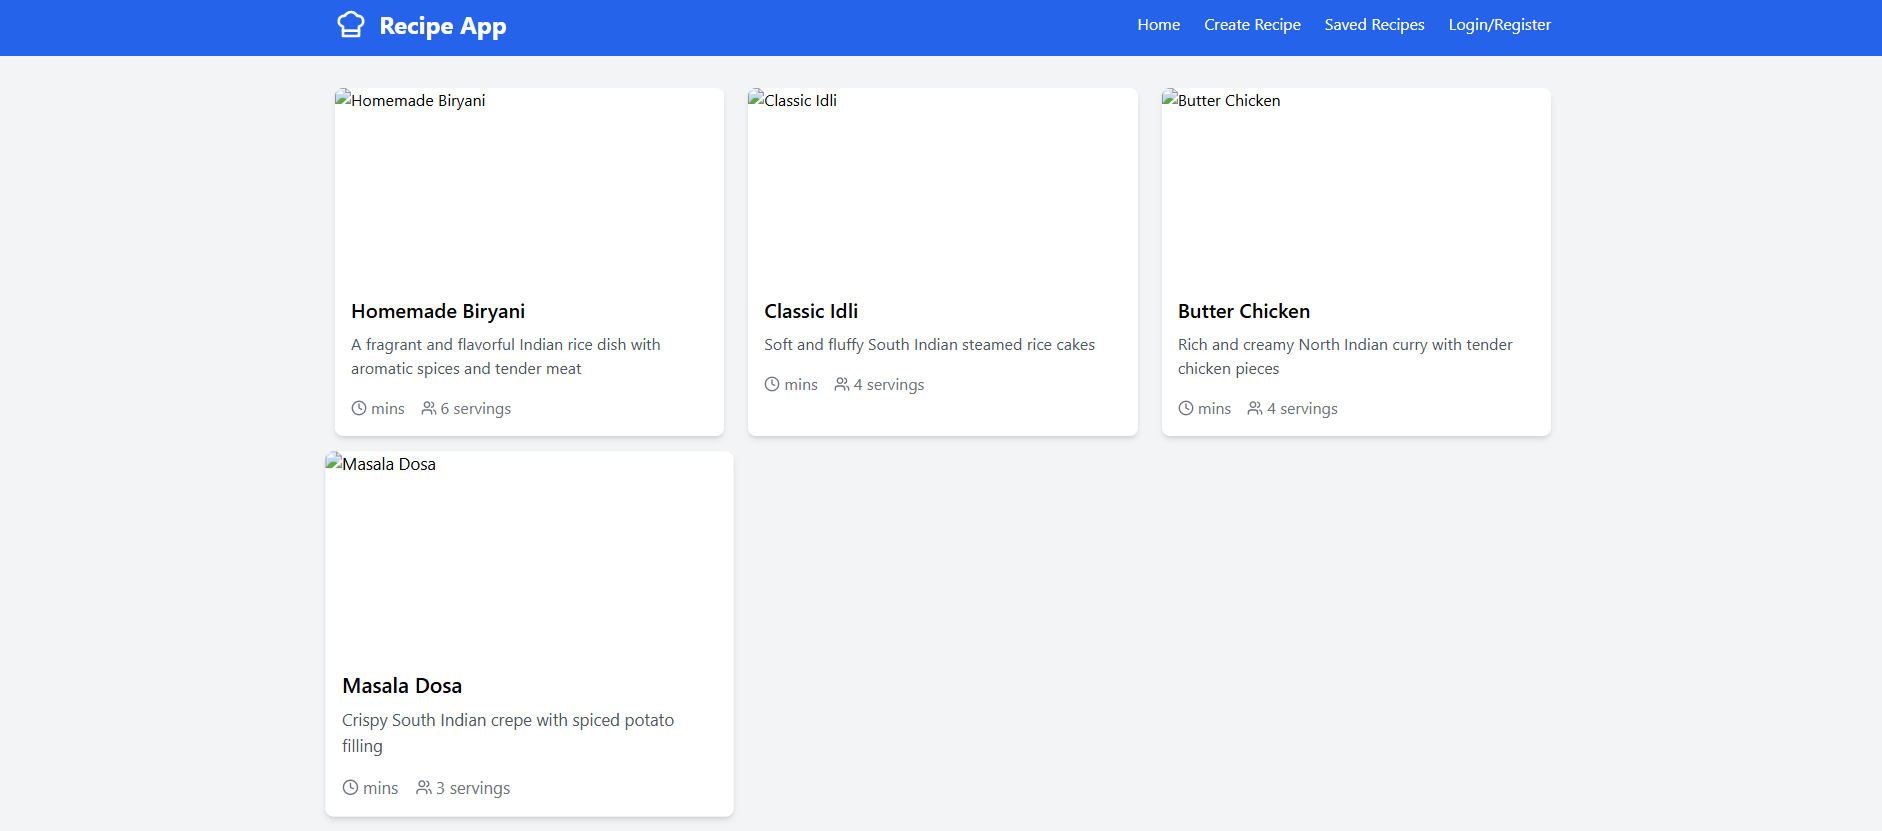Open the Saved Recipes page
Screen dimensions: 1882x831
click(x=1374, y=24)
